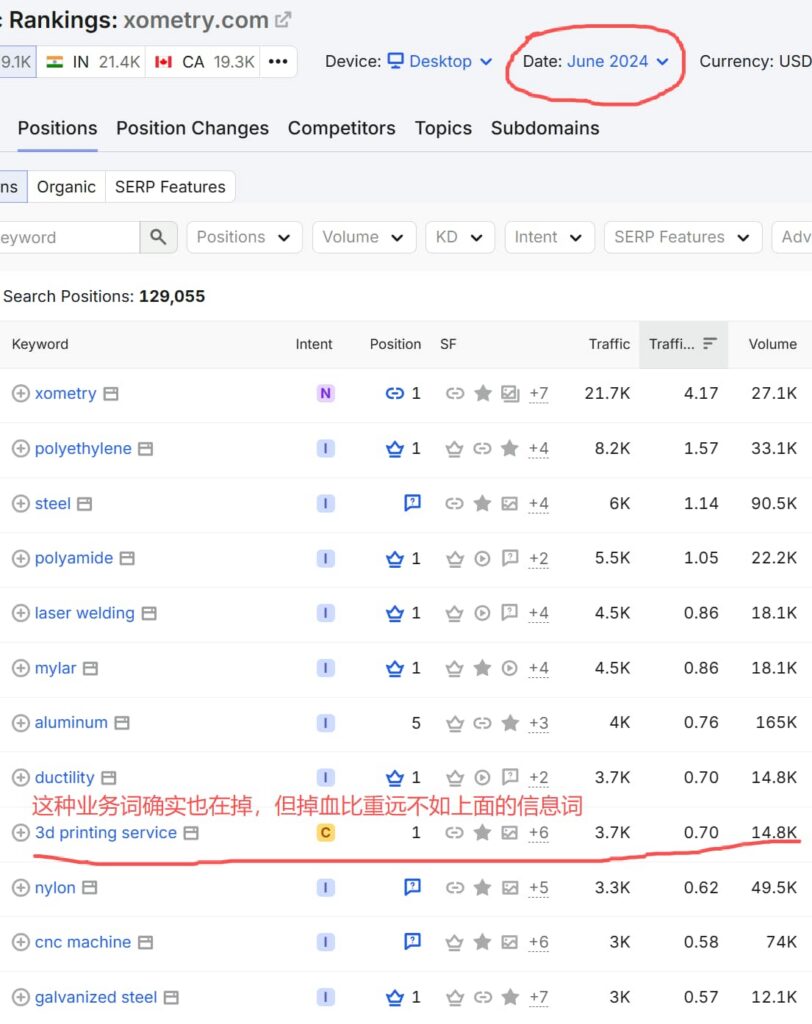Open the Positions filter dropdown
This screenshot has width=812, height=1024.
pos(244,237)
